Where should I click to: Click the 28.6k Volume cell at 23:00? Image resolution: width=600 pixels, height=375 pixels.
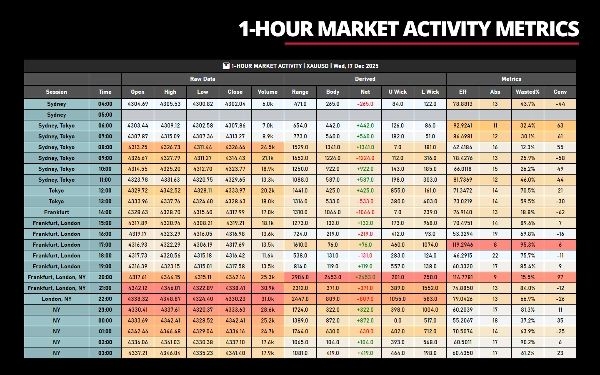[268, 310]
